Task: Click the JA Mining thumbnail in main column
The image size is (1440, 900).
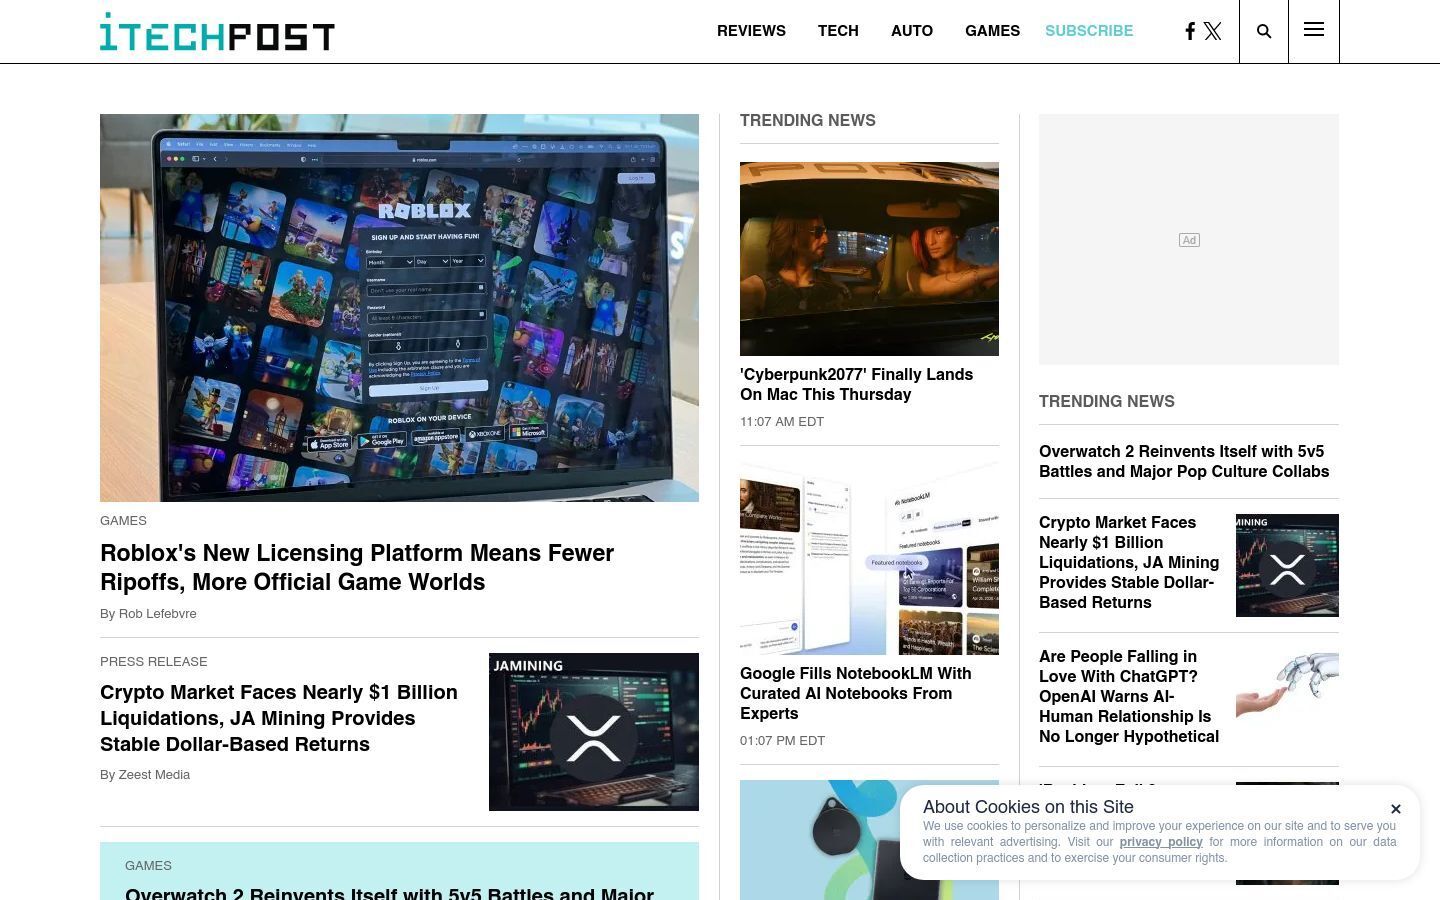Action: pyautogui.click(x=594, y=732)
